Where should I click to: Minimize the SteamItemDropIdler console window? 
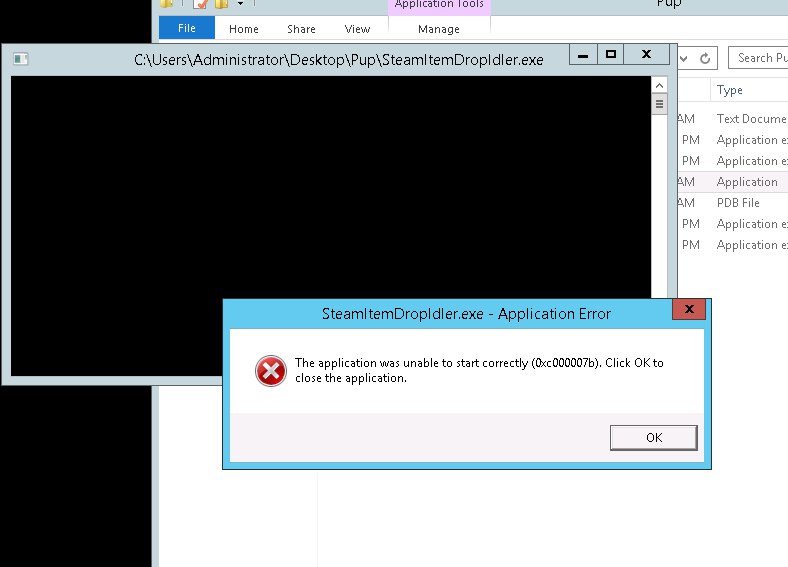click(x=583, y=55)
